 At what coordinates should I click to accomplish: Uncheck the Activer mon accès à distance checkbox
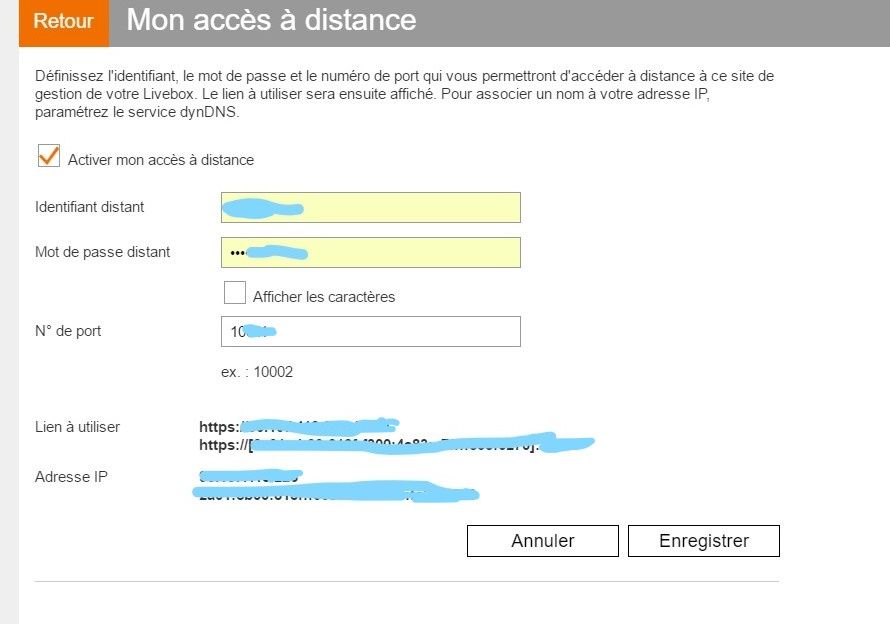pyautogui.click(x=48, y=156)
